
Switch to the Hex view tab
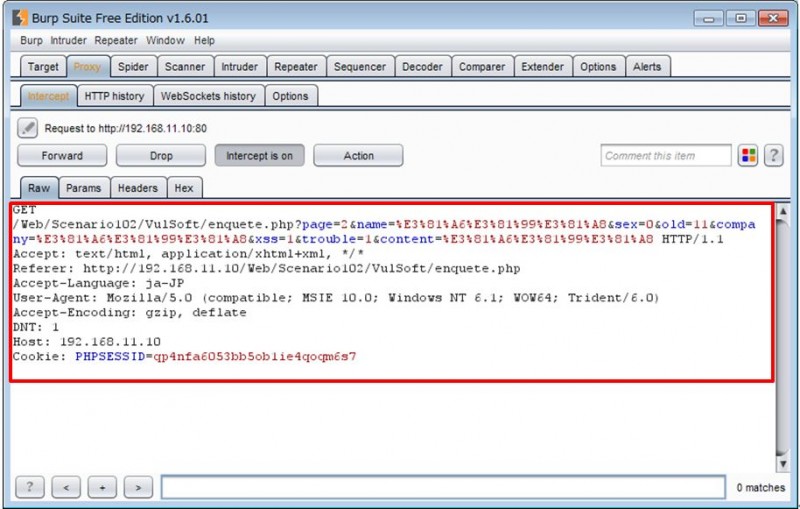(x=184, y=188)
